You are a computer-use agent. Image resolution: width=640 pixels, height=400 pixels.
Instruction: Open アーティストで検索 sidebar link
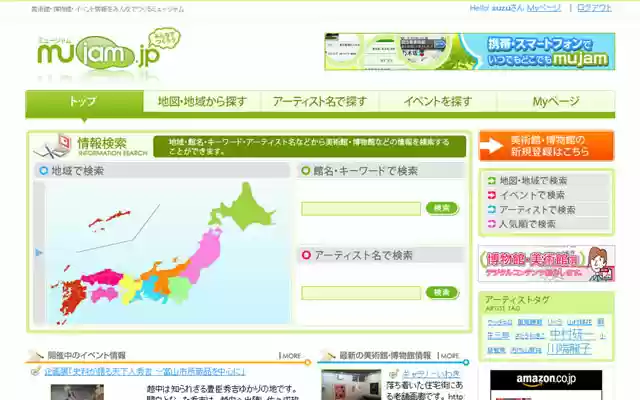point(537,210)
